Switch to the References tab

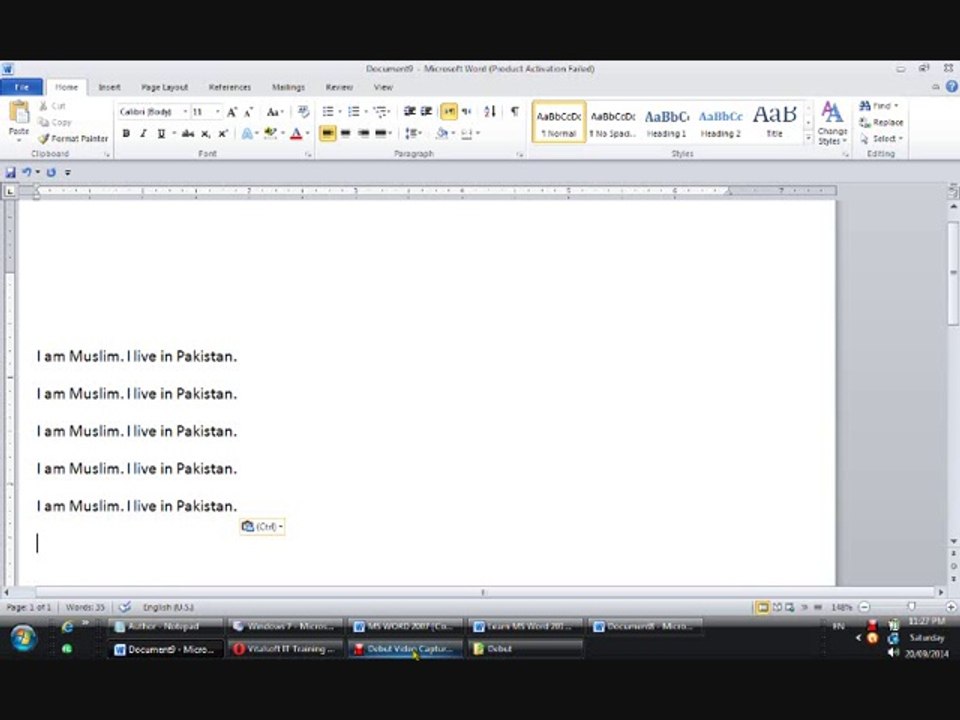point(230,88)
